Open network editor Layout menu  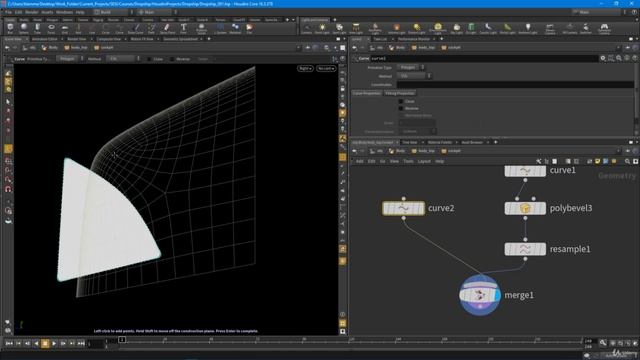(424, 162)
